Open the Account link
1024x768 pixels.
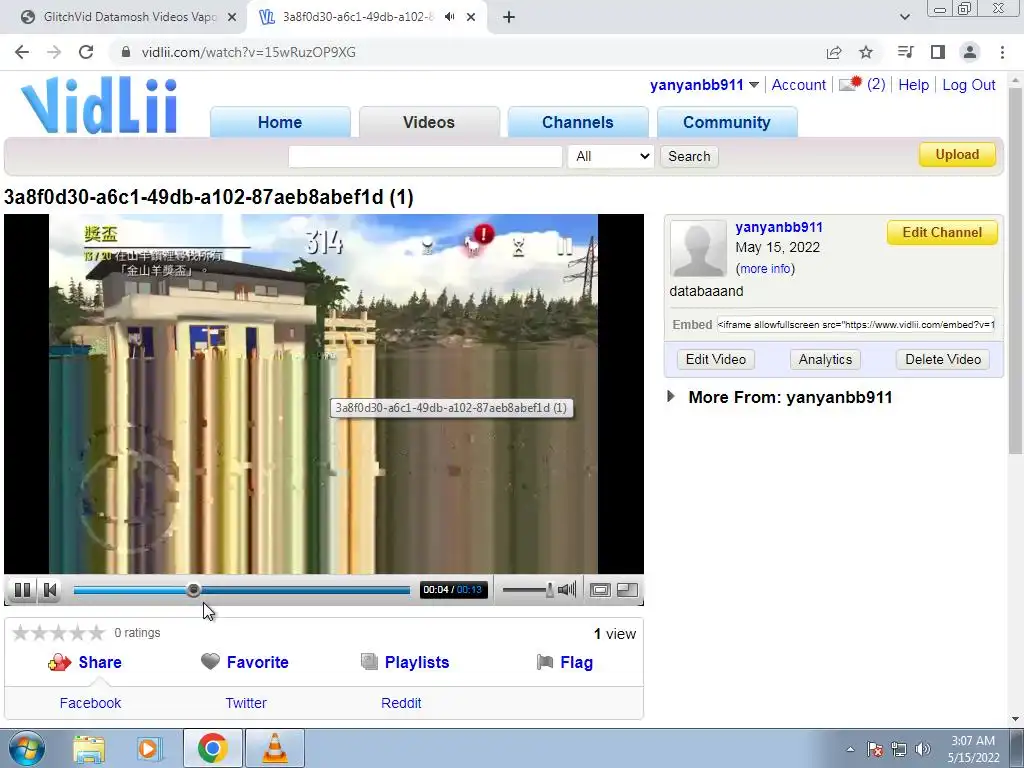pos(799,85)
